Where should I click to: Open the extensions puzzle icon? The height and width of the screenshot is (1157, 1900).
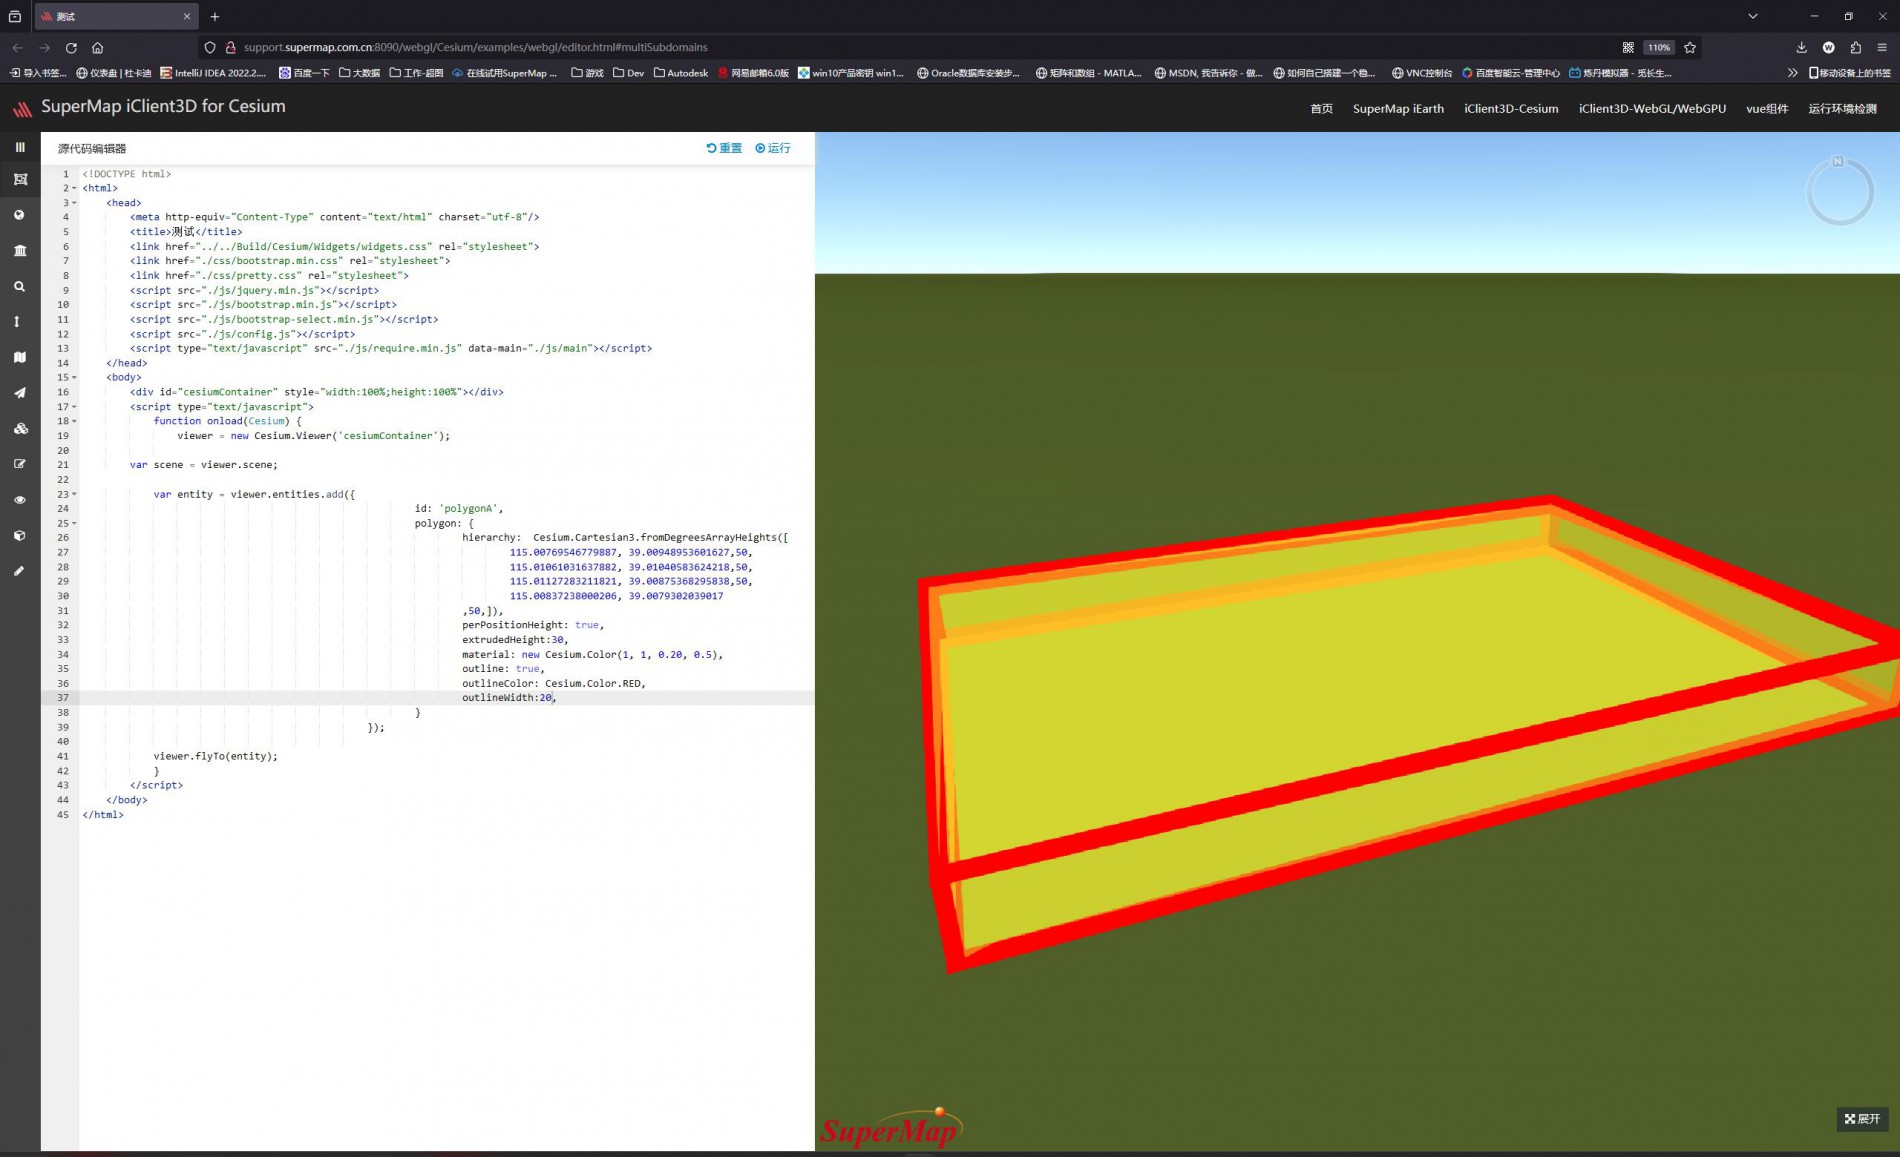(1855, 47)
